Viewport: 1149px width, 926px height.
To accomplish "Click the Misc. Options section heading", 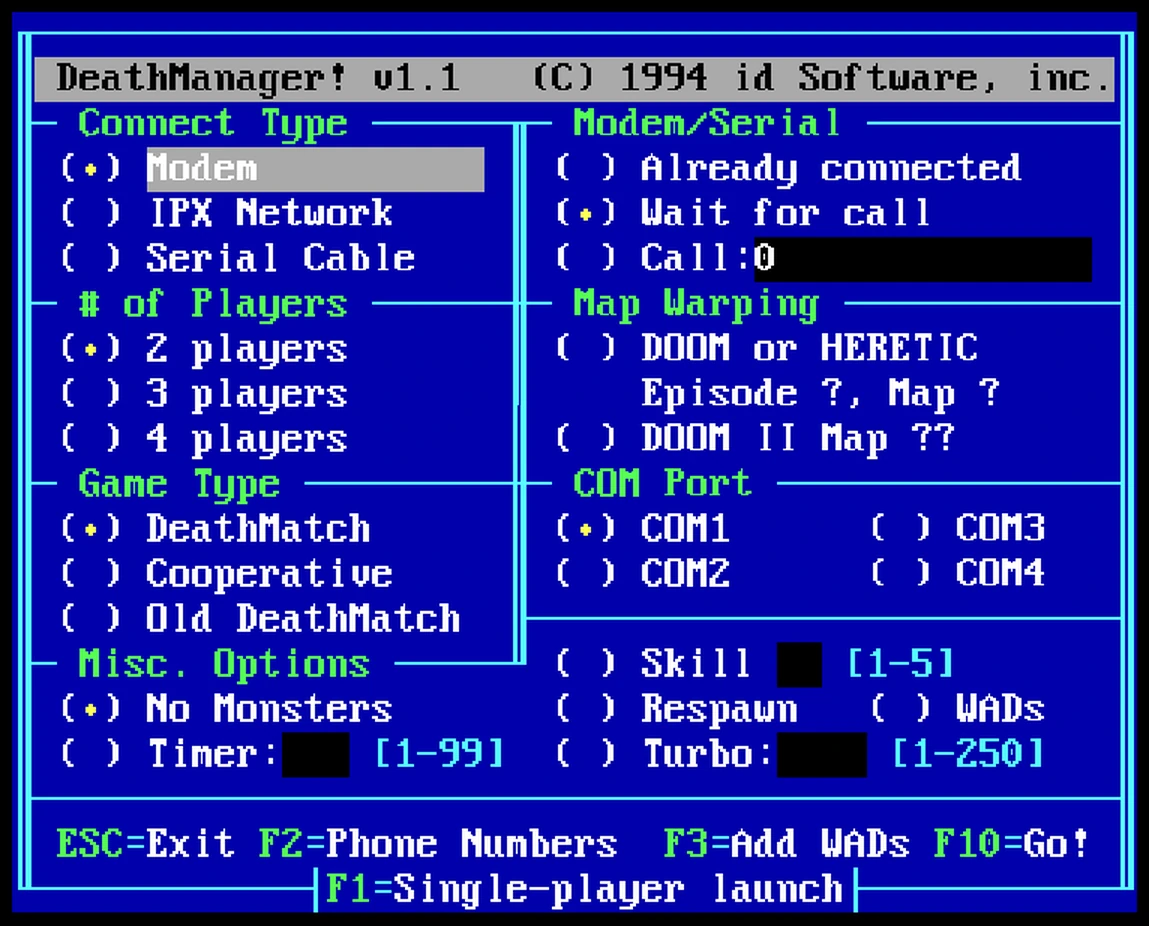I will pyautogui.click(x=224, y=665).
